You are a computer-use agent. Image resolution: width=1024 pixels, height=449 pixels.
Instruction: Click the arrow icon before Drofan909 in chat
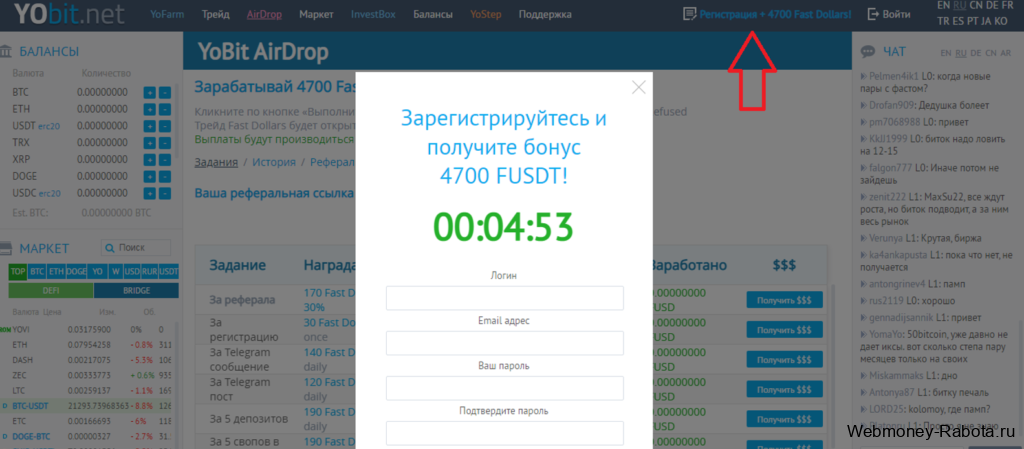[x=864, y=105]
